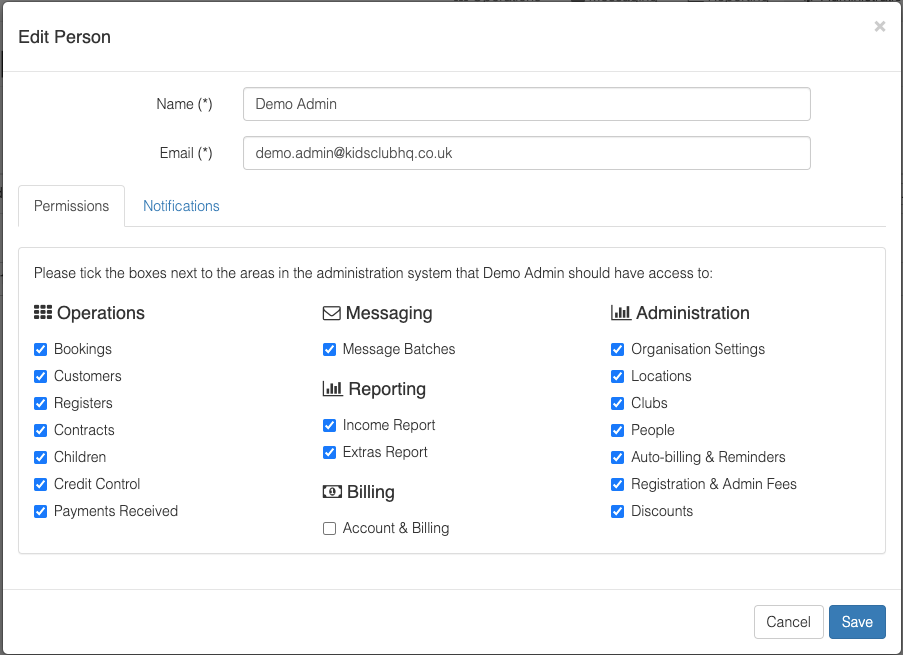Close the Edit Person dialog
This screenshot has width=903, height=655.
point(879,26)
